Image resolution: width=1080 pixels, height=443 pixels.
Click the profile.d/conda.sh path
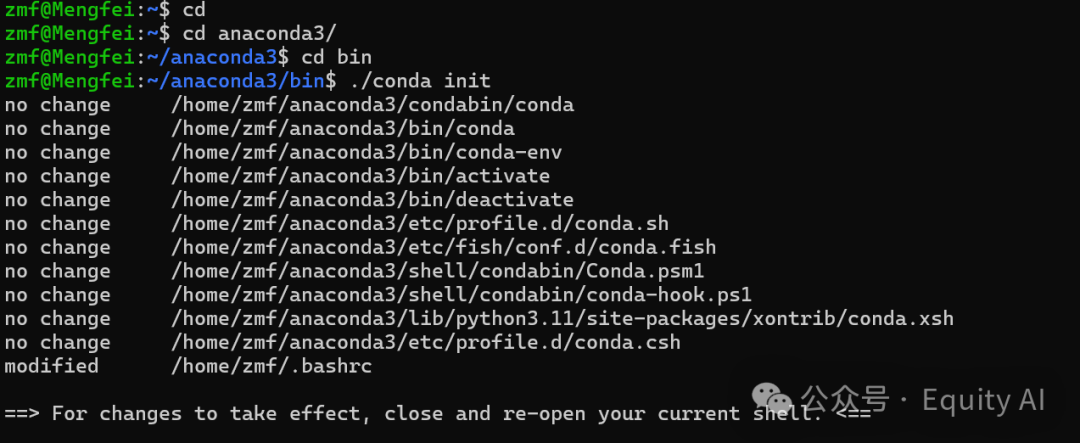pyautogui.click(x=420, y=223)
